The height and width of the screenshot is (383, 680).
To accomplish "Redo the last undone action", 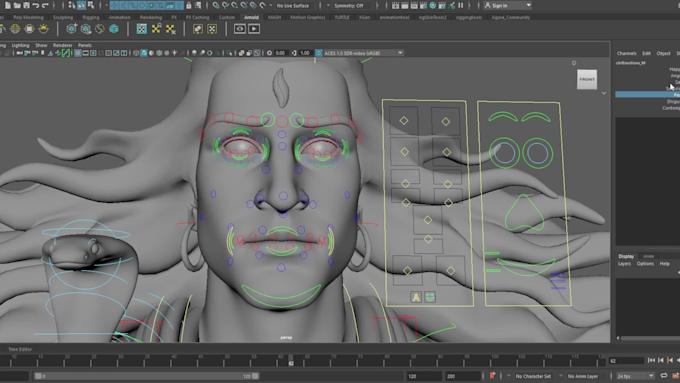I will coord(45,5).
